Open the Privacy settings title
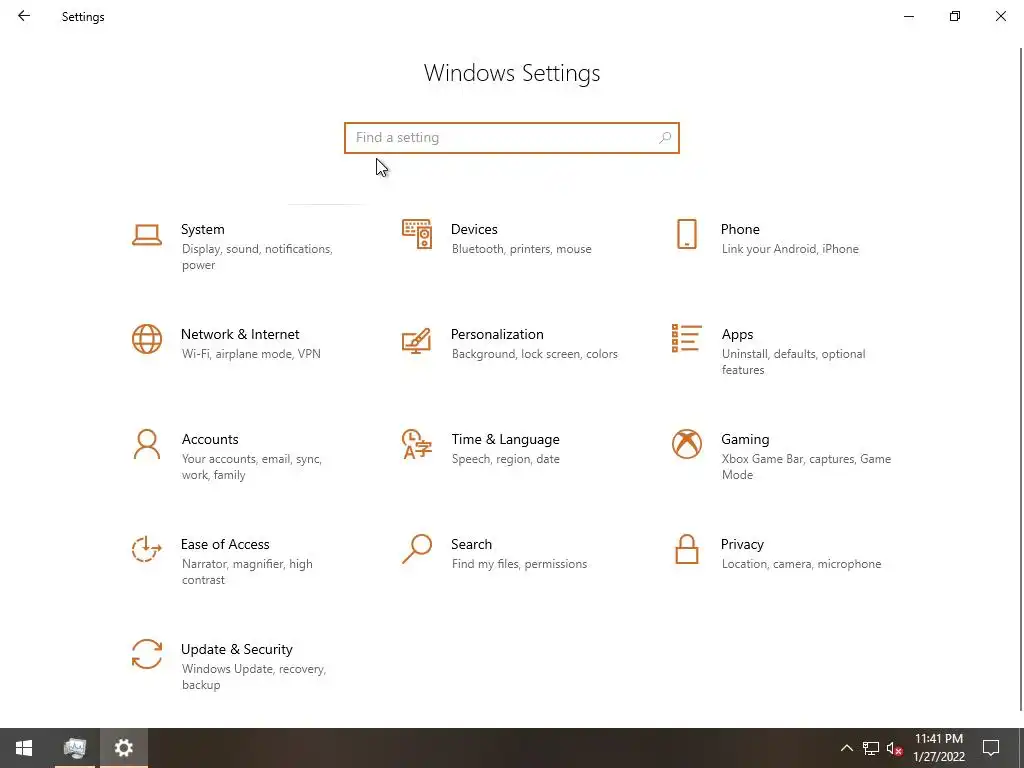The height and width of the screenshot is (768, 1024). point(742,545)
